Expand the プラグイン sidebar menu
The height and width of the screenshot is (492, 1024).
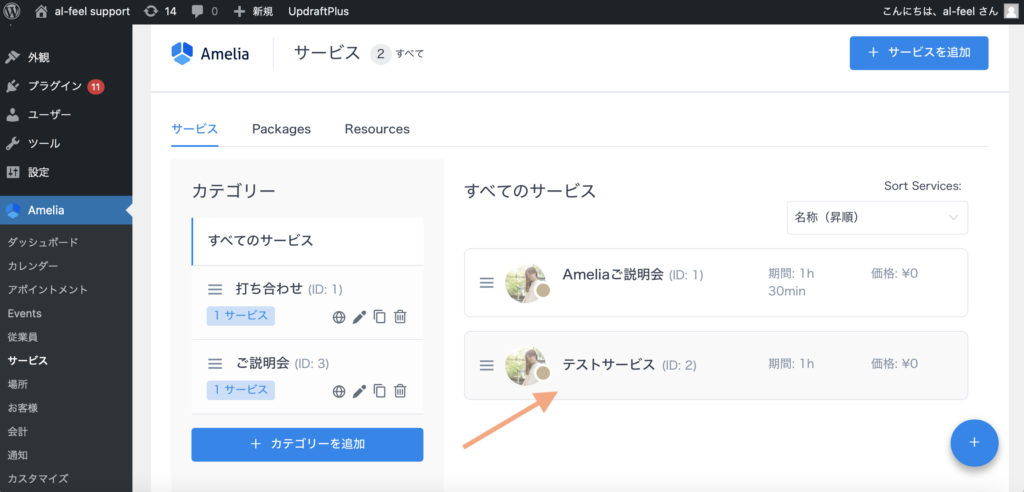click(55, 86)
